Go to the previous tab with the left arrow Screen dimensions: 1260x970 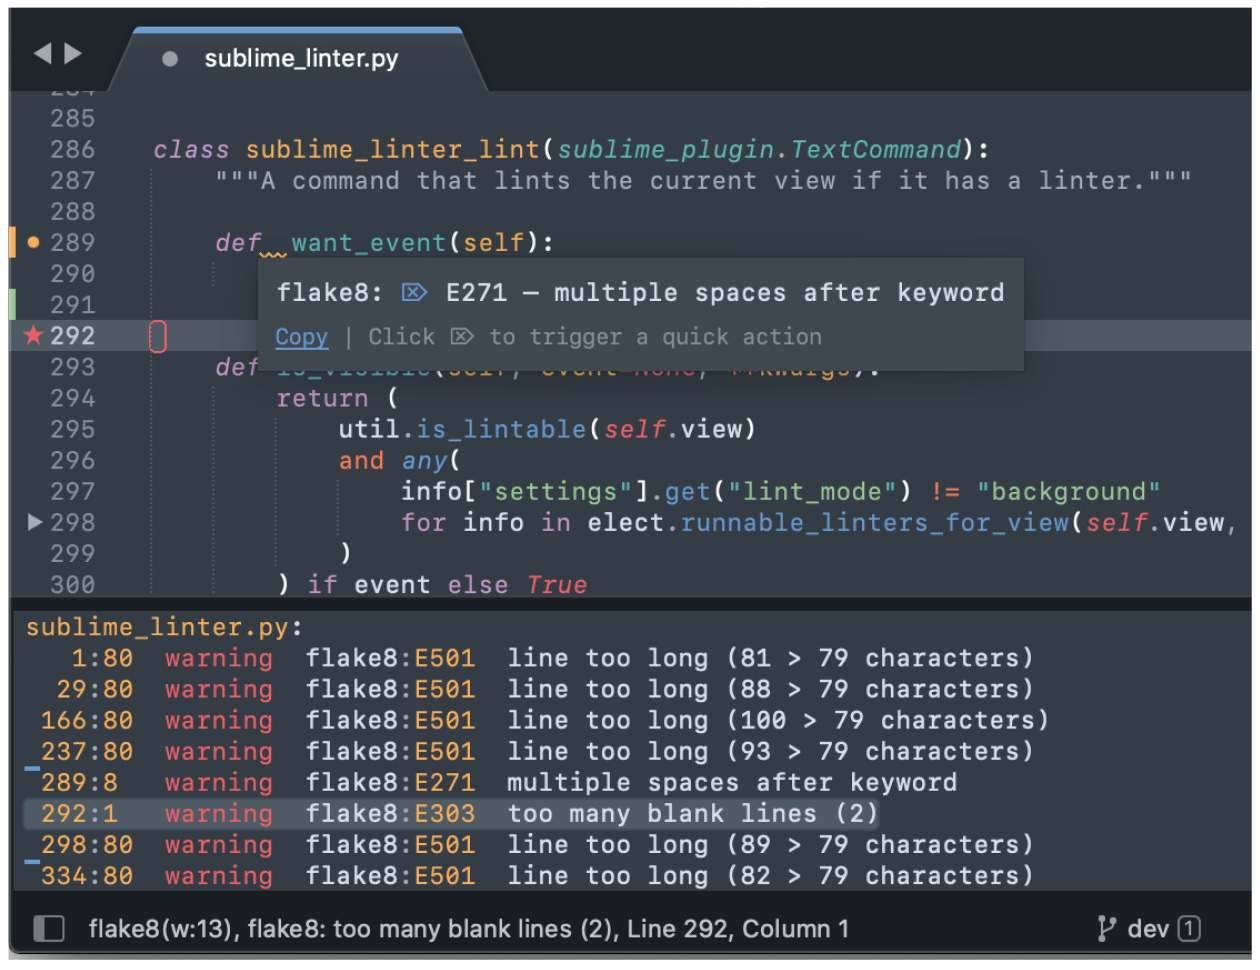tap(42, 54)
